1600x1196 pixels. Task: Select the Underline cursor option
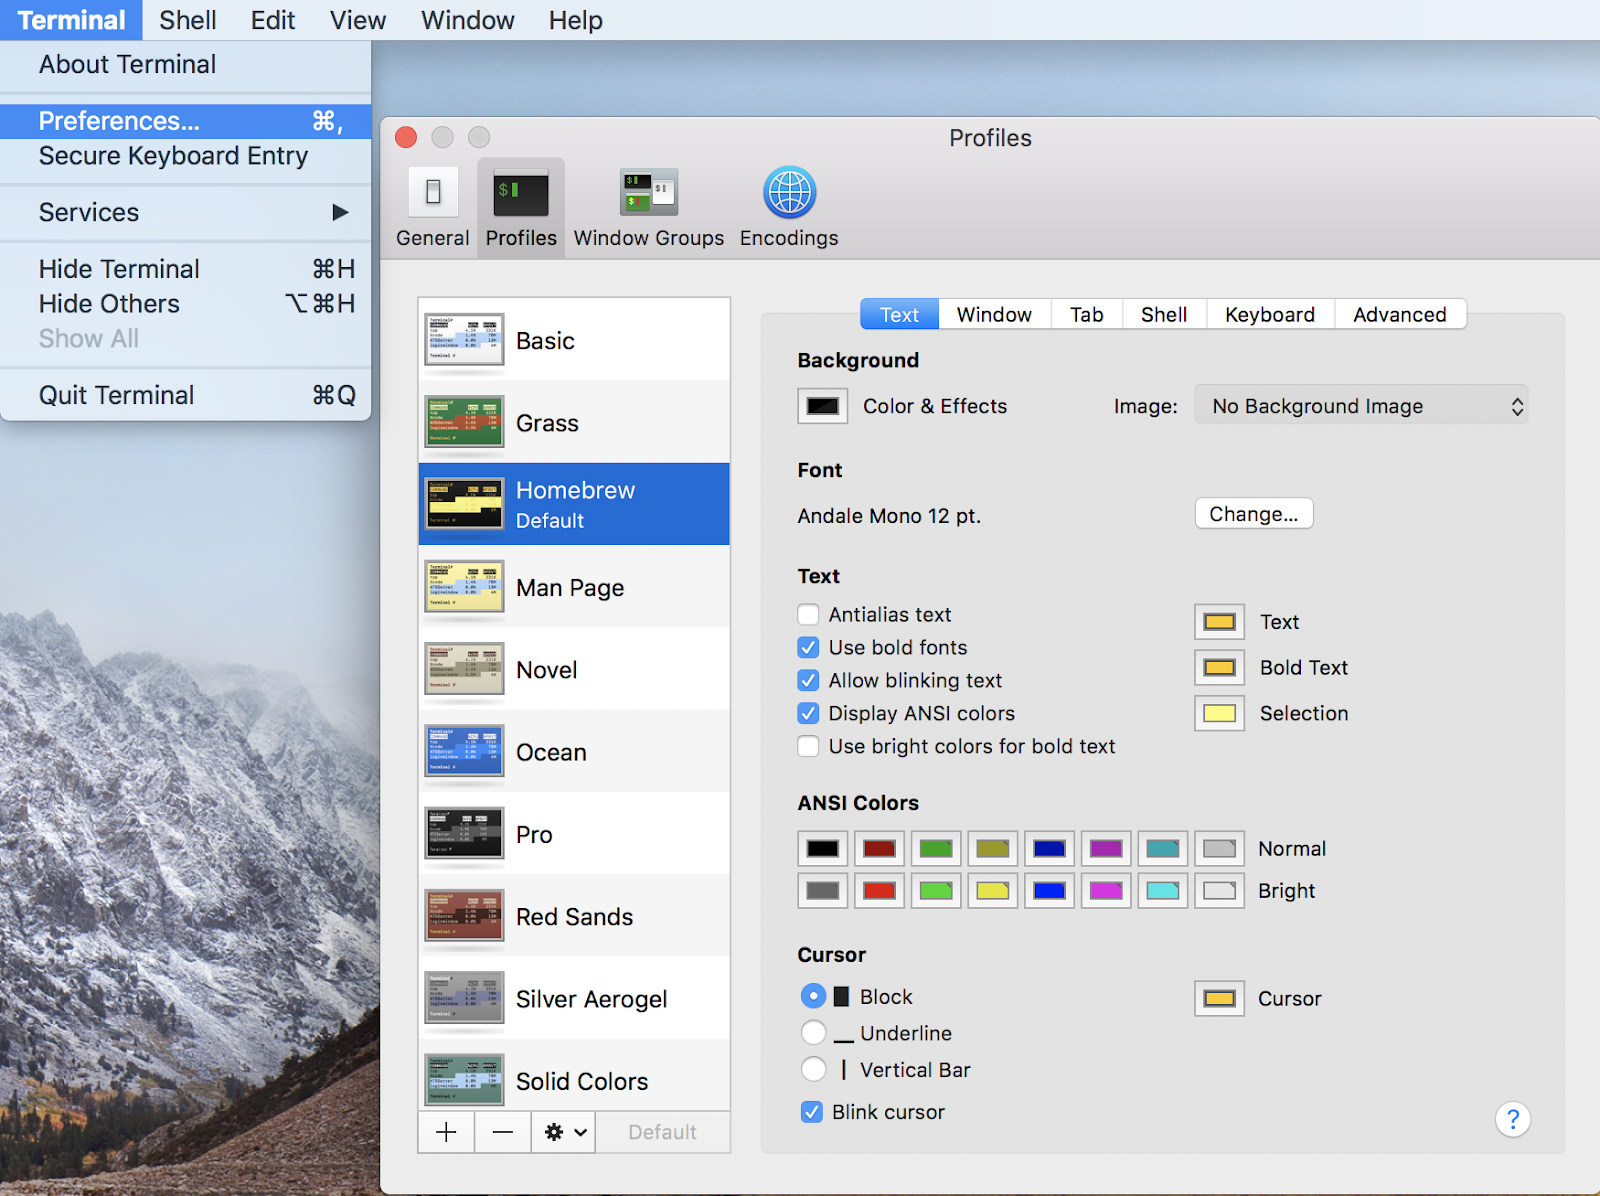click(x=814, y=1033)
